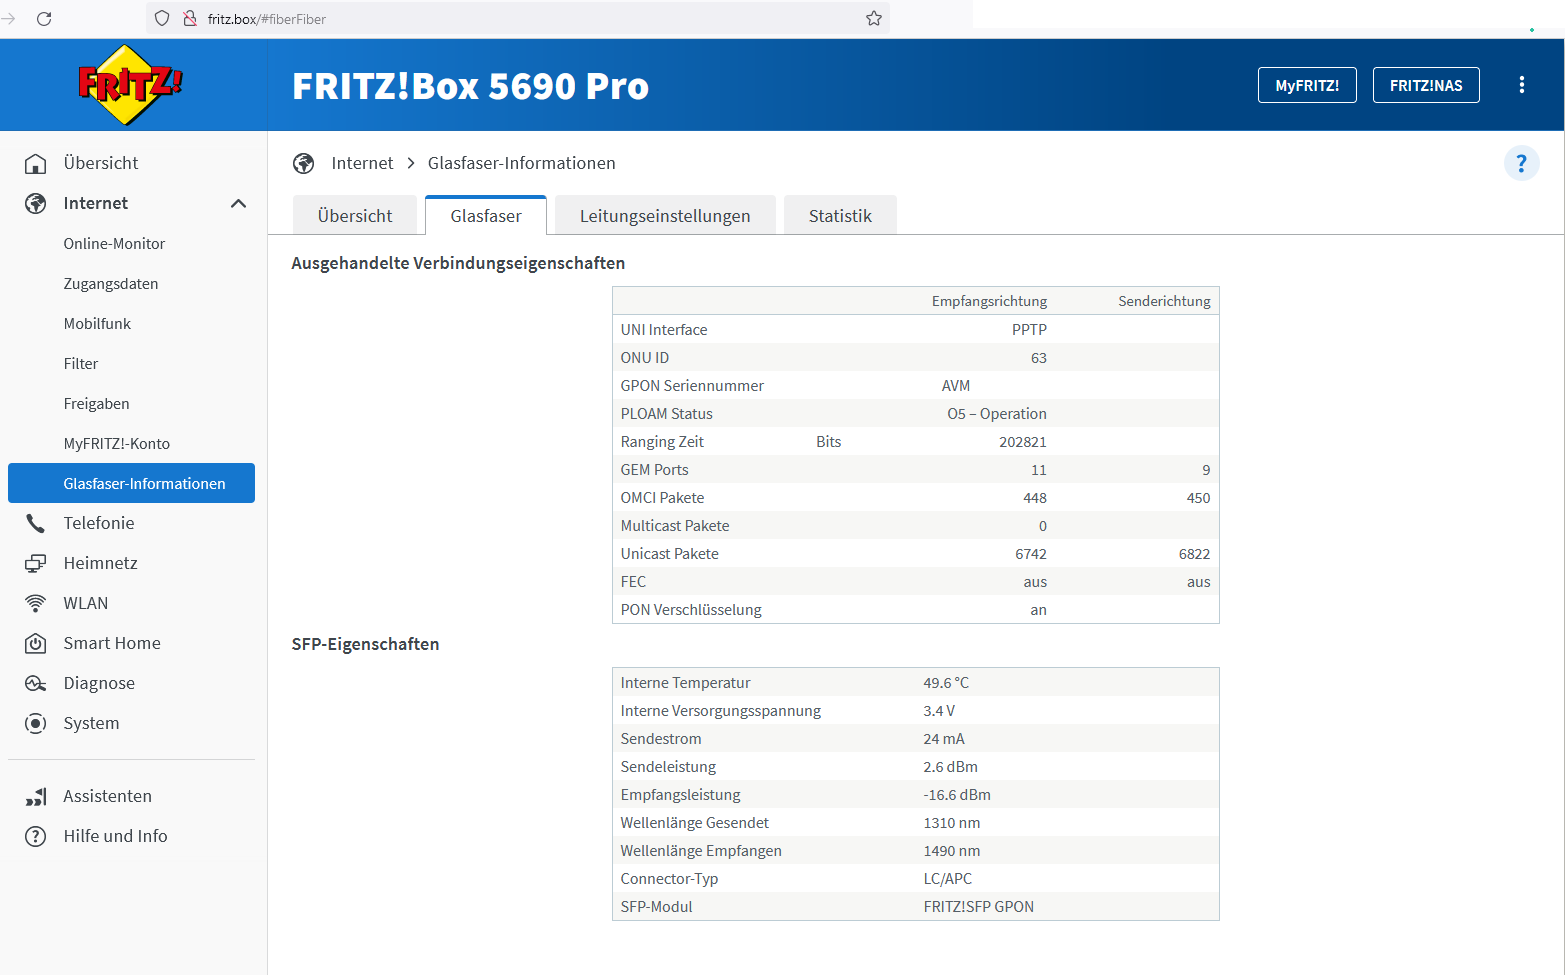
Task: Click the Unicast Pakete send value 6822
Action: point(1195,554)
